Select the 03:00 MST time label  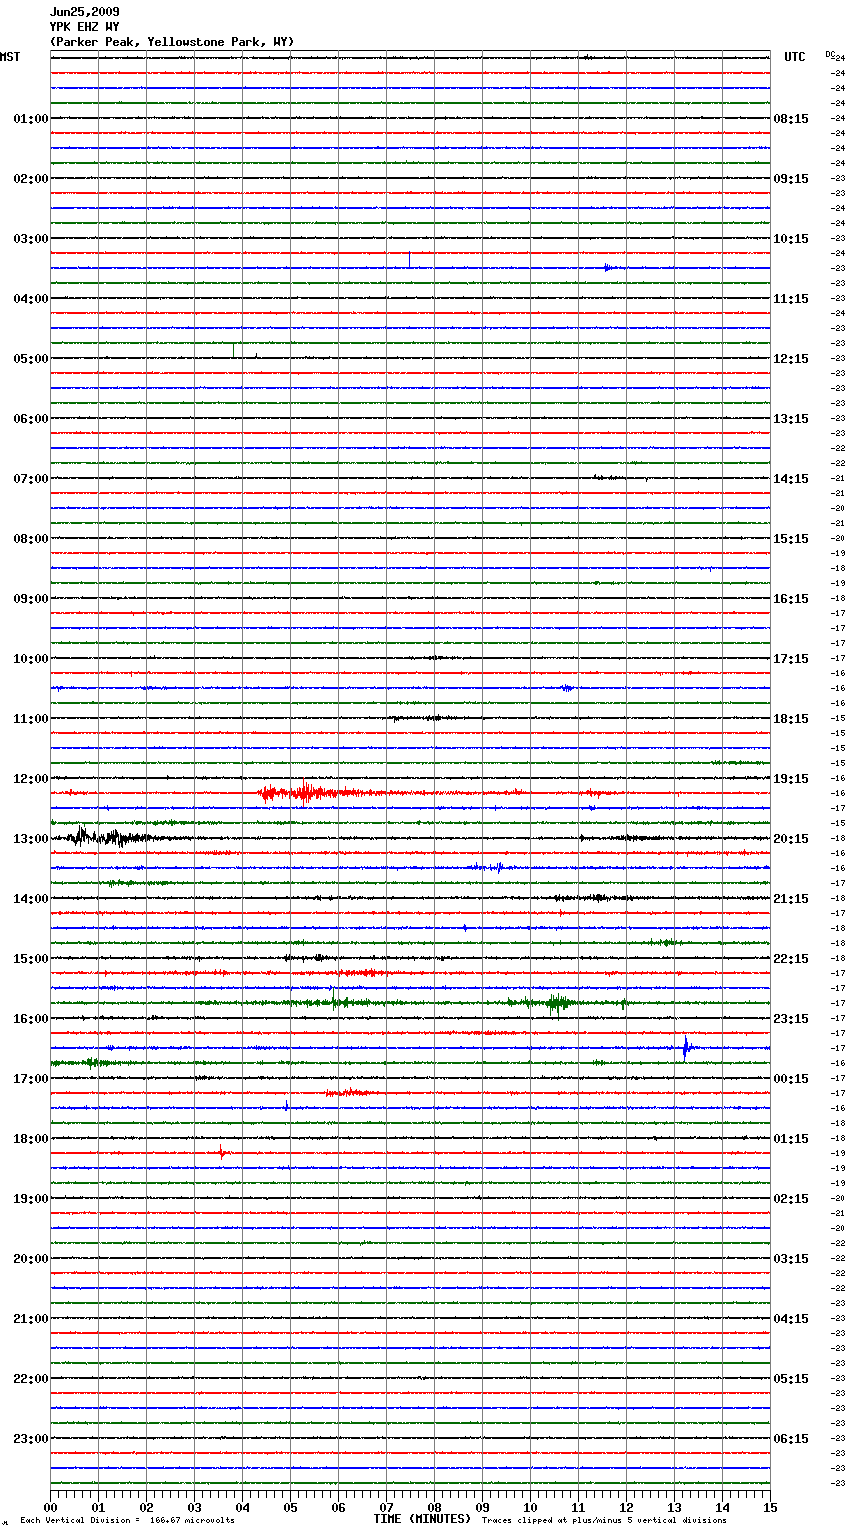click(31, 239)
